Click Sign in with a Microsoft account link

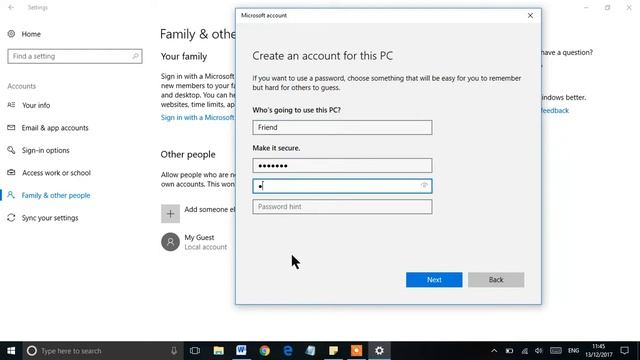tap(198, 118)
